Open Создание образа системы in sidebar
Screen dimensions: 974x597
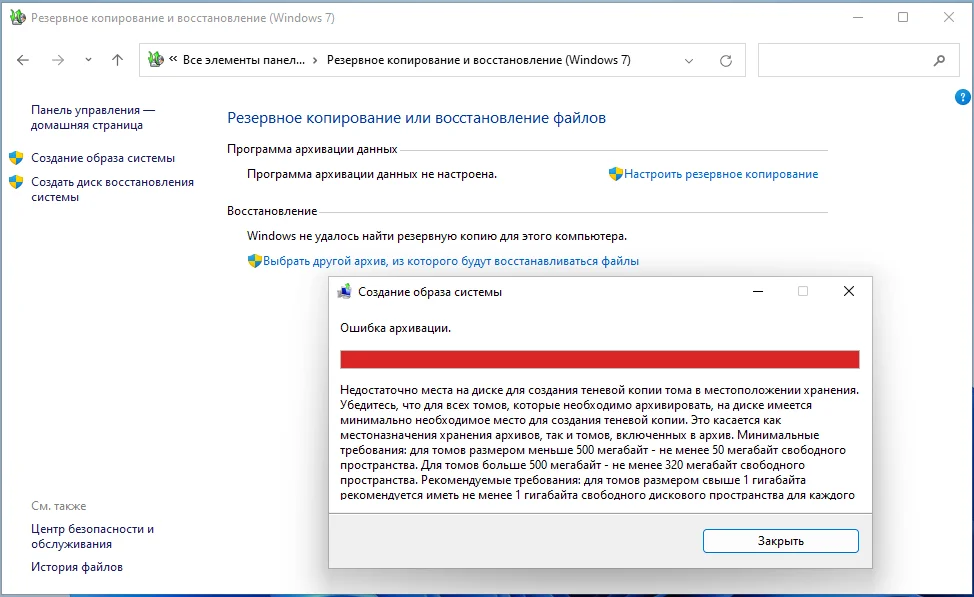point(102,158)
